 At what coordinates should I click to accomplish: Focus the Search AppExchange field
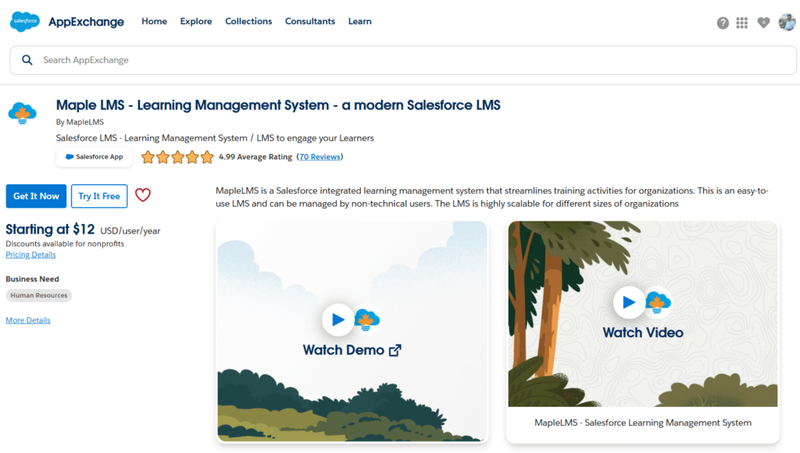403,60
